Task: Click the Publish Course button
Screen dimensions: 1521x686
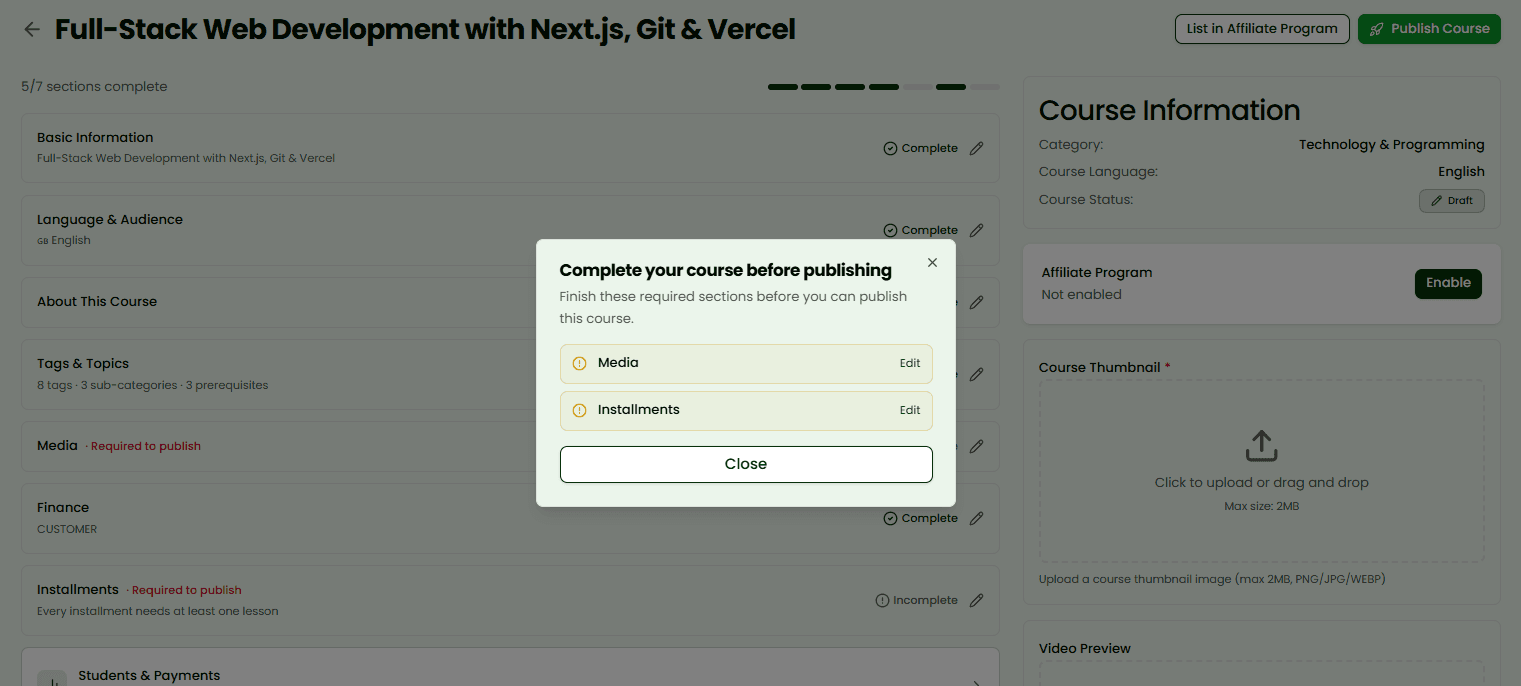Action: pos(1429,29)
